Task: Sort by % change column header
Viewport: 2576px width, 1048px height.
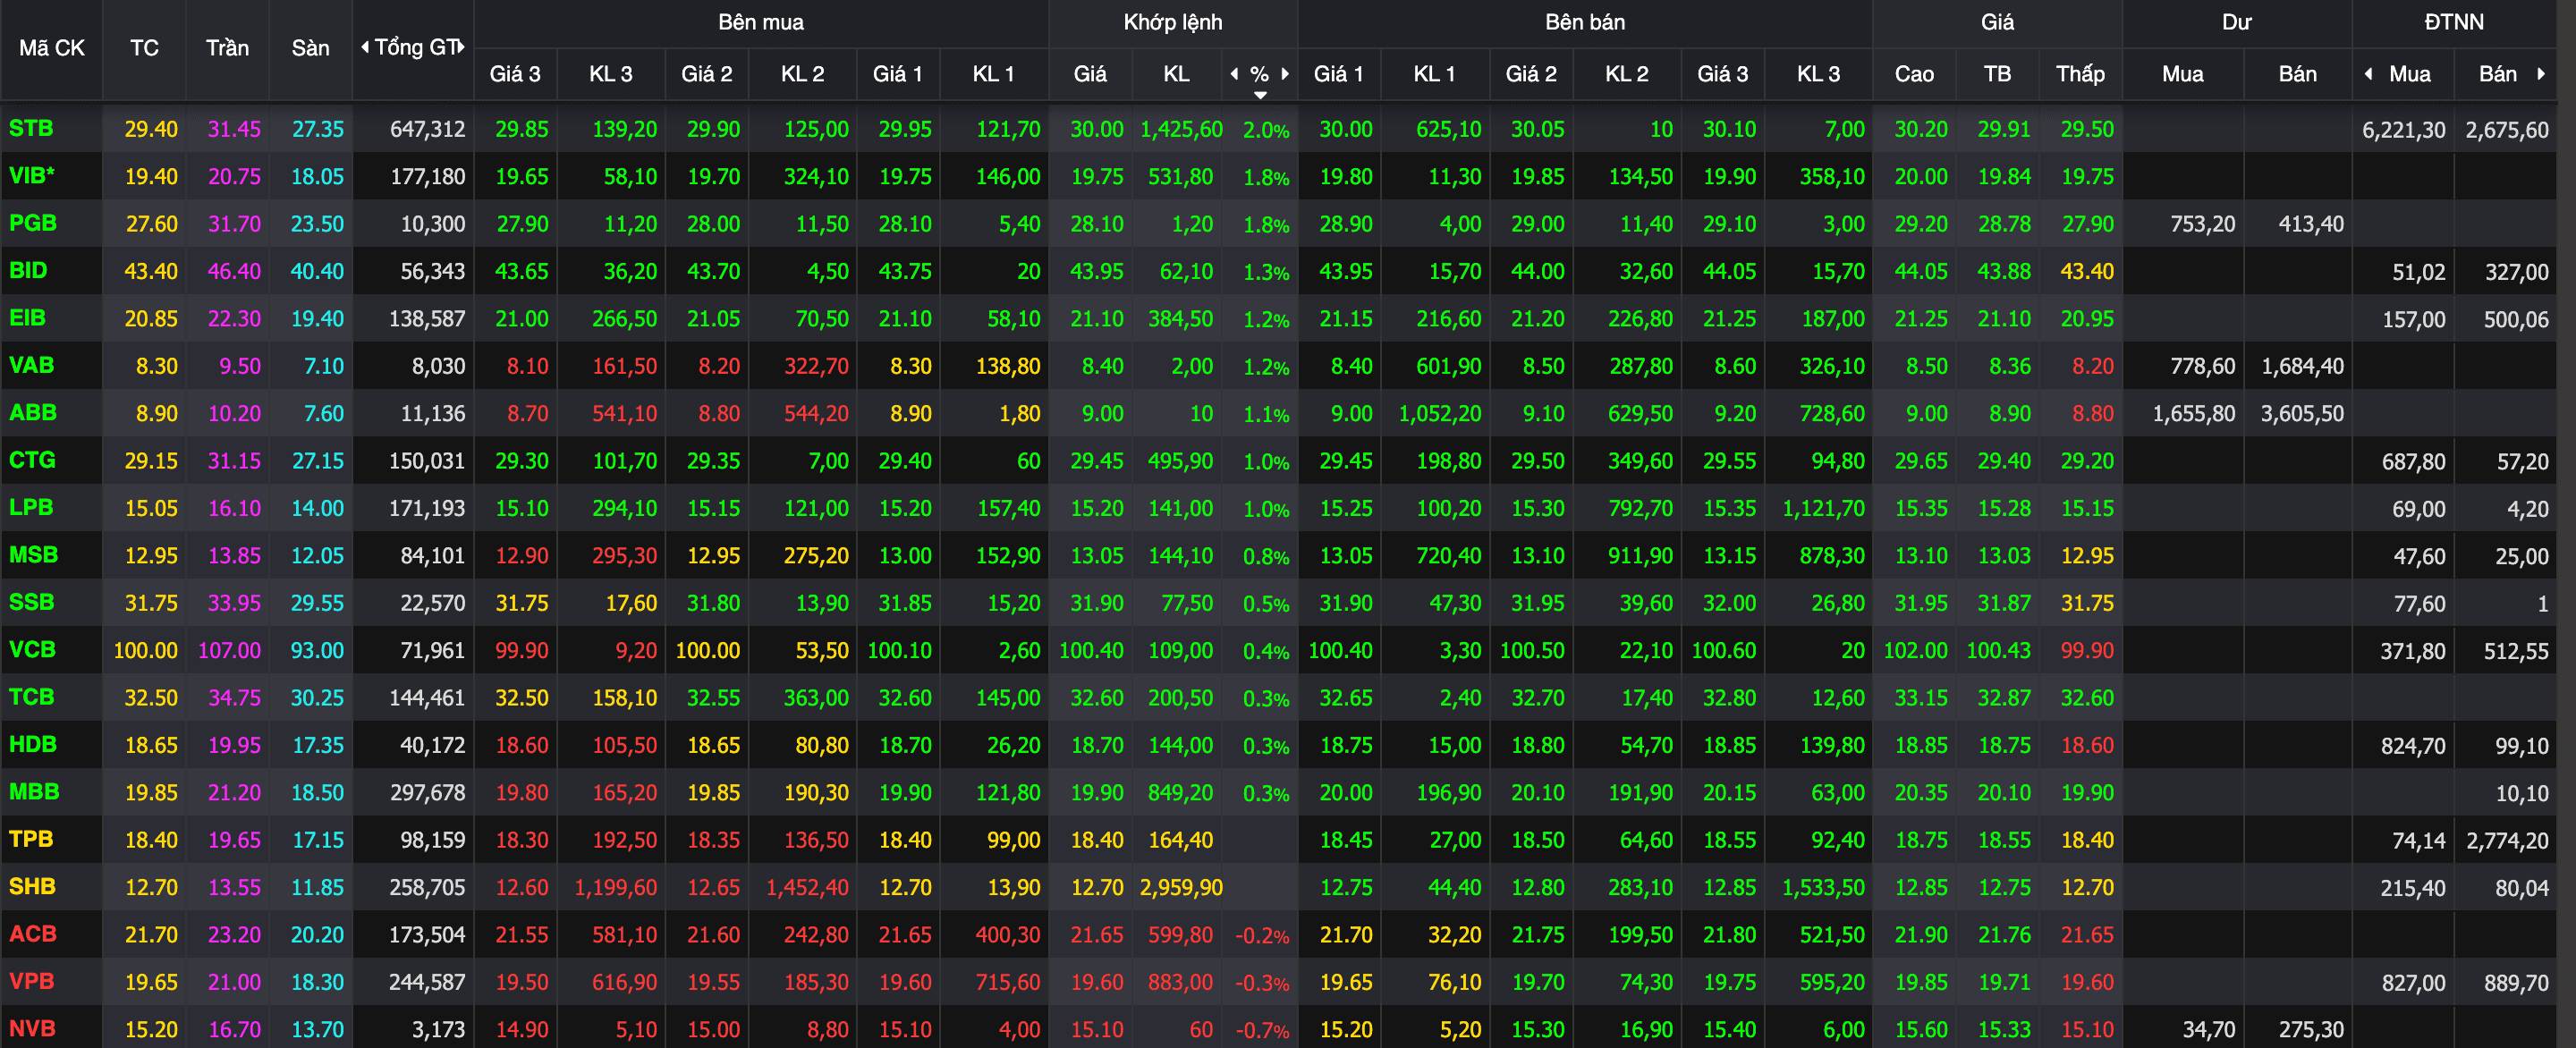Action: pos(1260,74)
